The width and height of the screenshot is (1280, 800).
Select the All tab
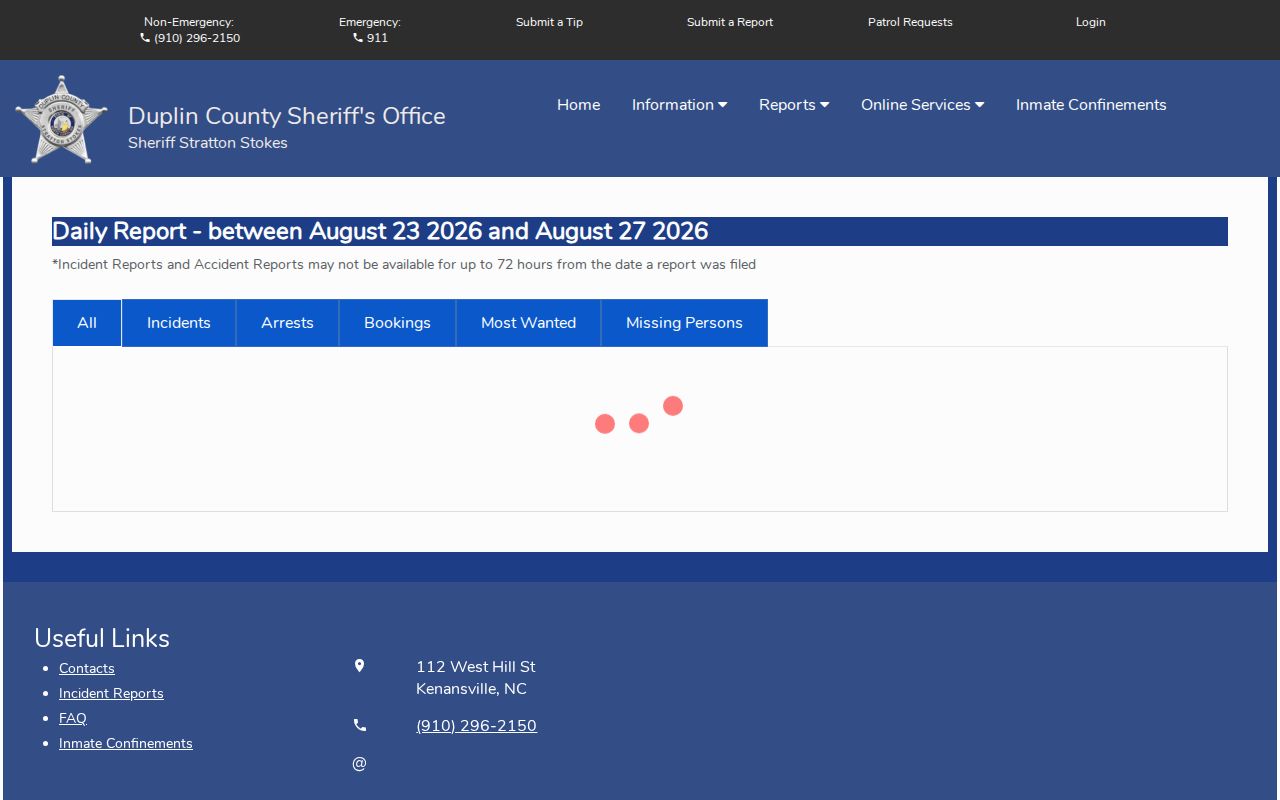pos(87,323)
